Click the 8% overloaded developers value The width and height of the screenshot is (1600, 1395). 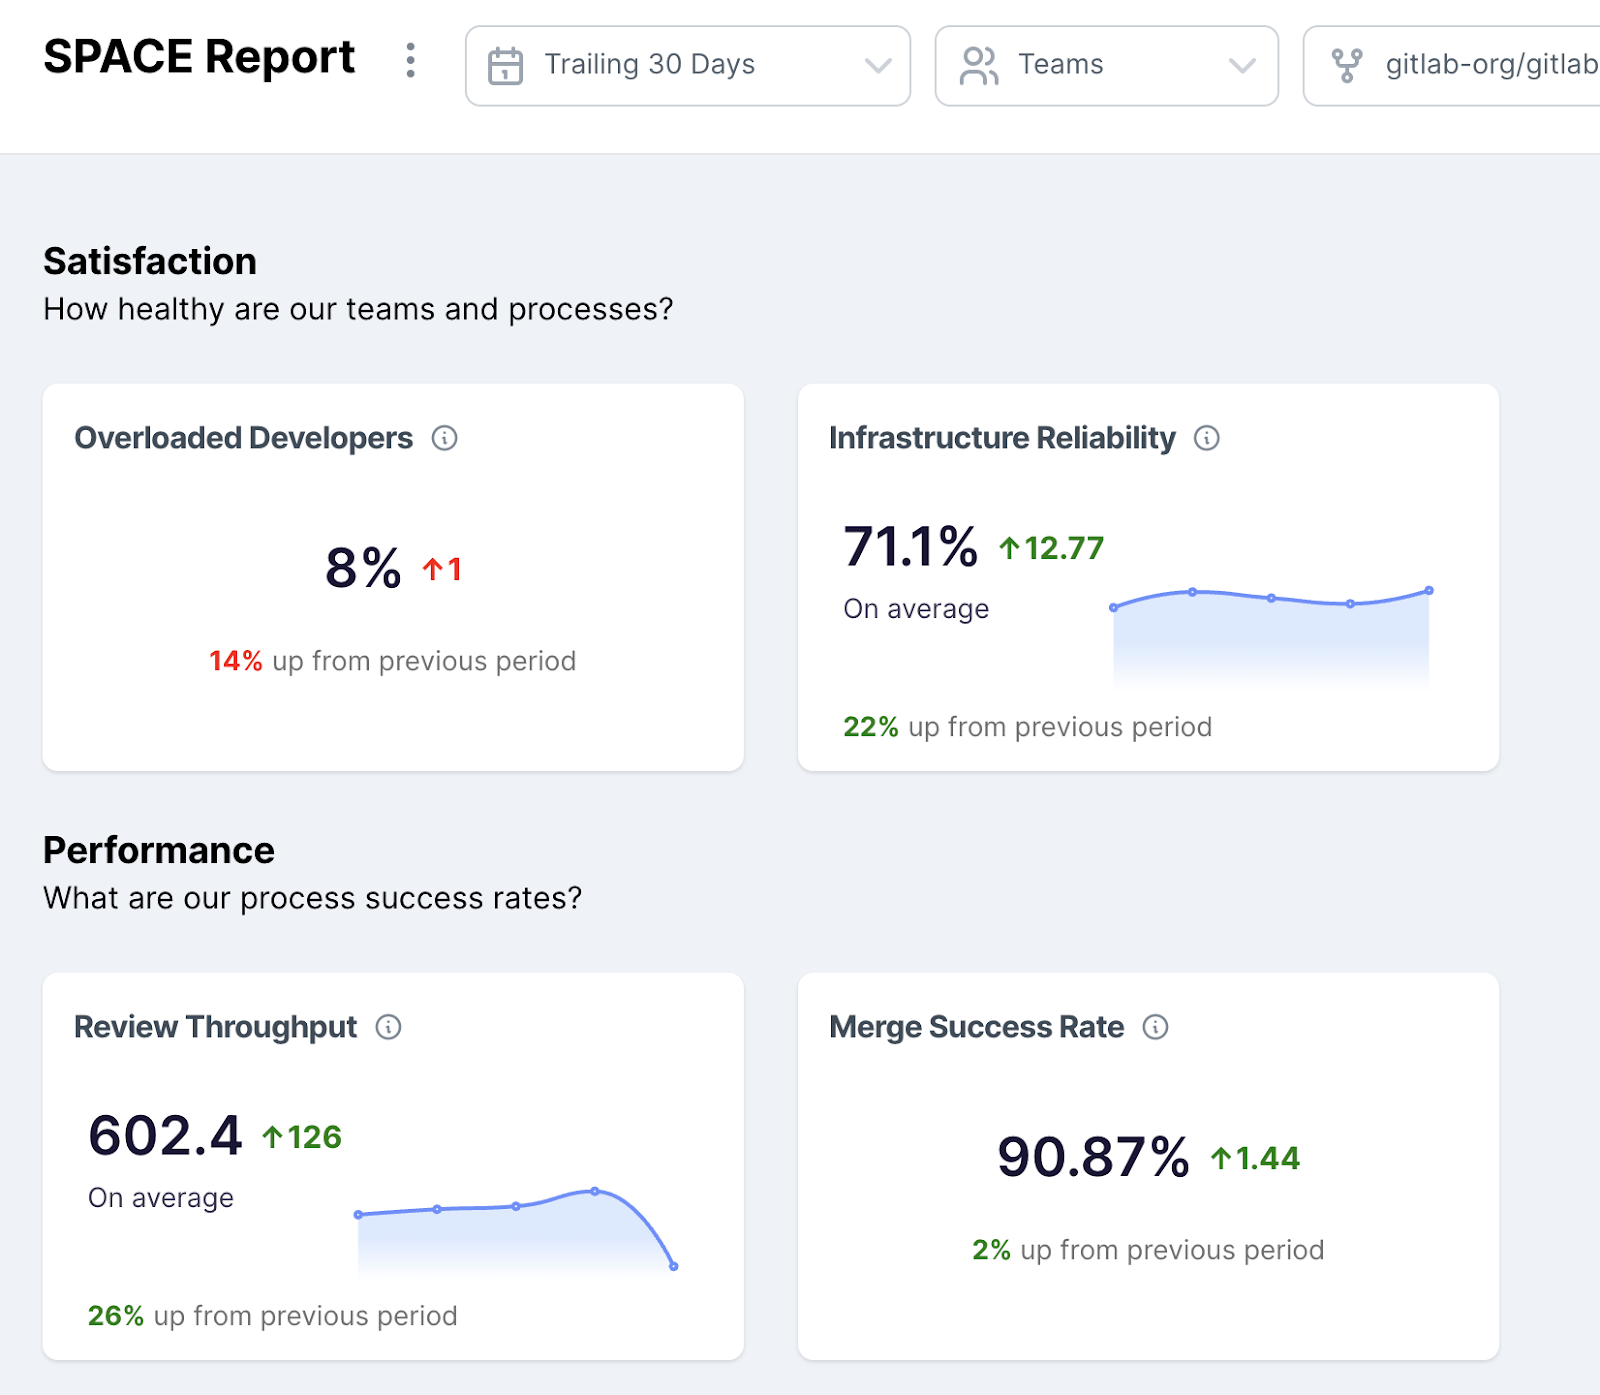(363, 569)
